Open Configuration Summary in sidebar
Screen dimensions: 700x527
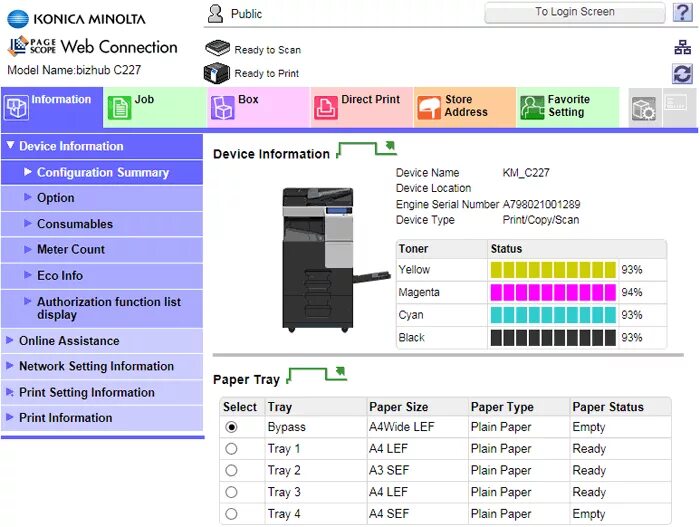point(102,173)
